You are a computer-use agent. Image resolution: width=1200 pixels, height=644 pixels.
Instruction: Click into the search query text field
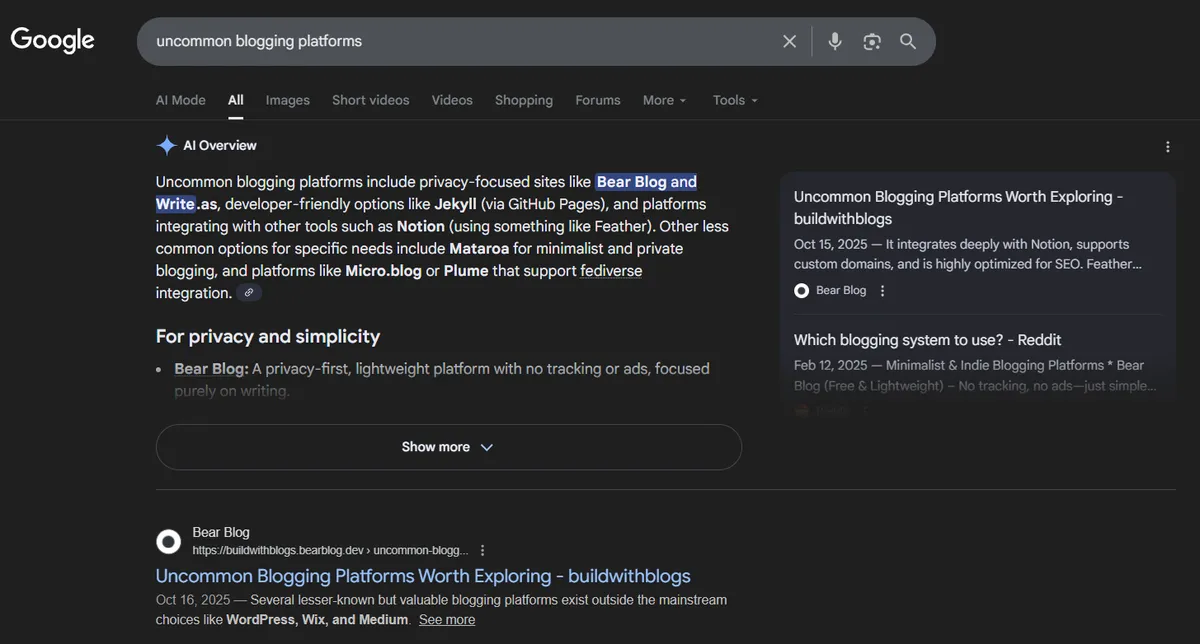450,41
